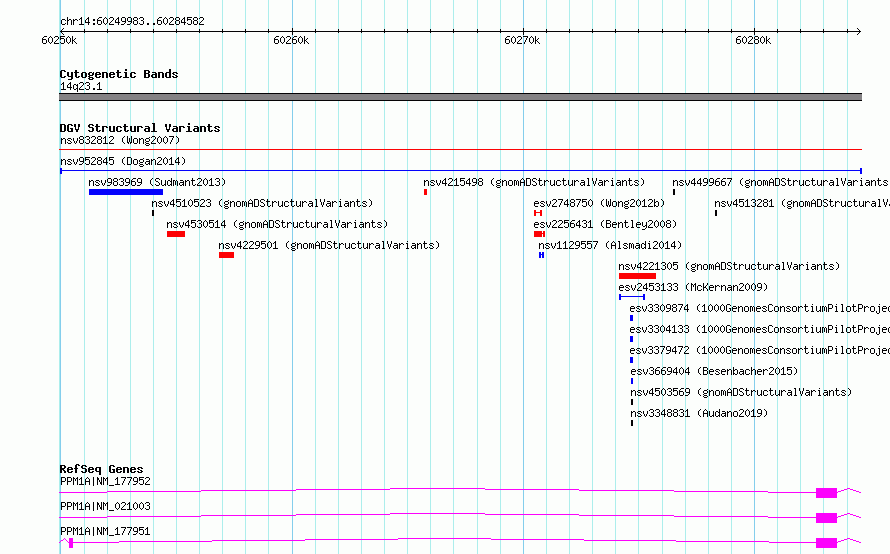Click the gray 14q23.1 cytogenetic band bar
This screenshot has width=890, height=554.
pos(460,97)
